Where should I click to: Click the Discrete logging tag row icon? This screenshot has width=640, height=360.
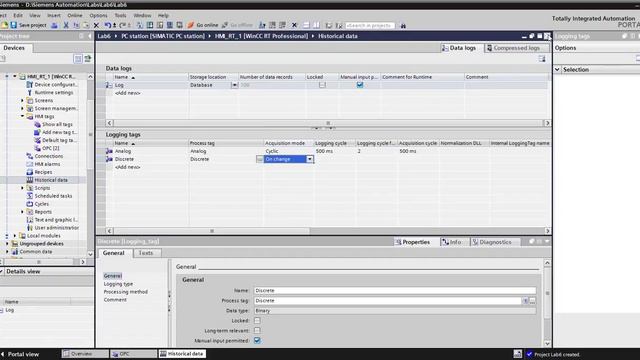[109, 159]
